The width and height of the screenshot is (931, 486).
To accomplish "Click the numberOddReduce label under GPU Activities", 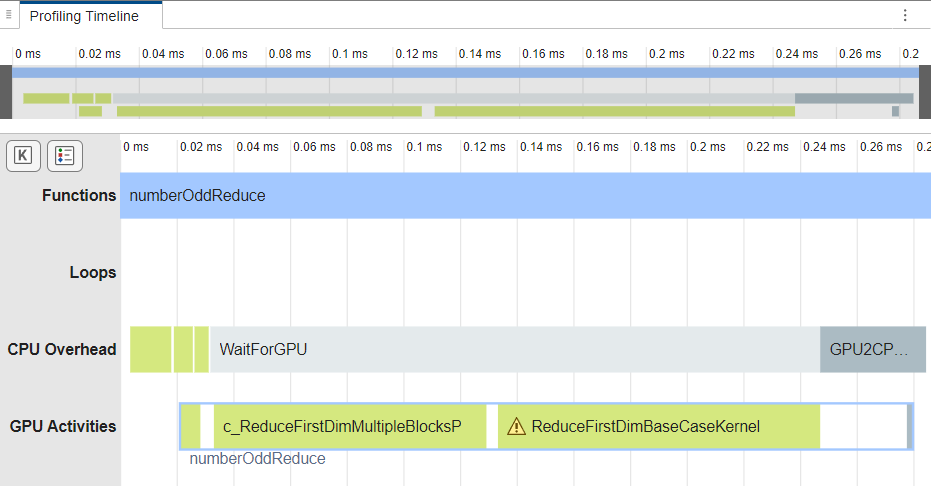I will [257, 459].
